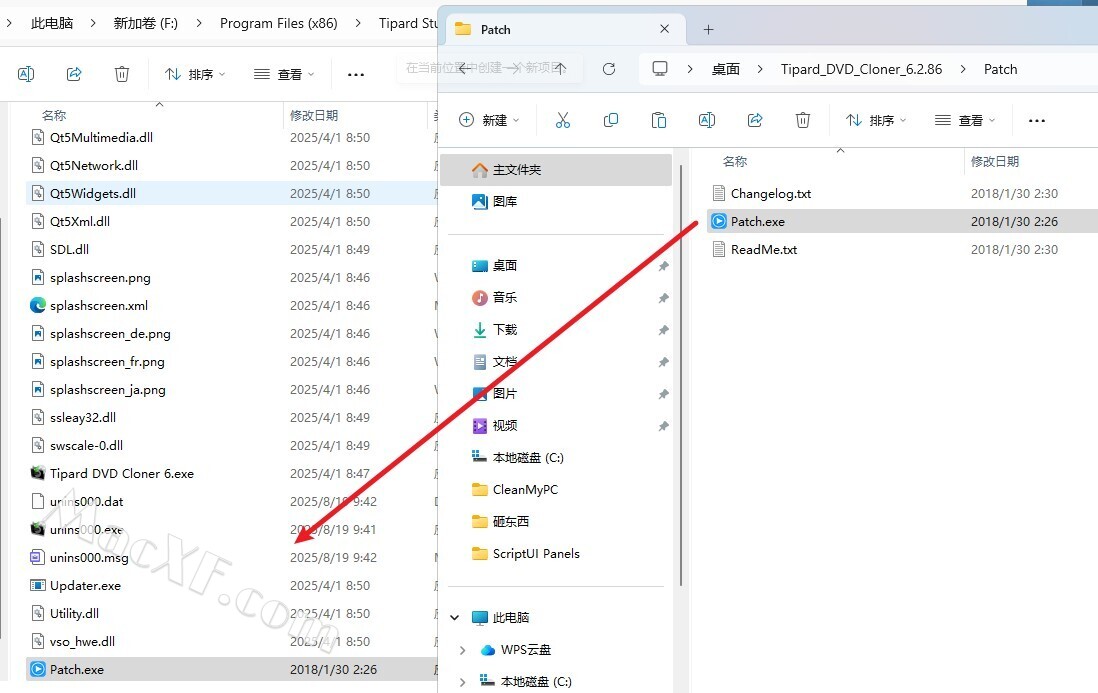Image resolution: width=1098 pixels, height=693 pixels.
Task: Open 排序 sort dropdown in Patch window
Action: 876,120
